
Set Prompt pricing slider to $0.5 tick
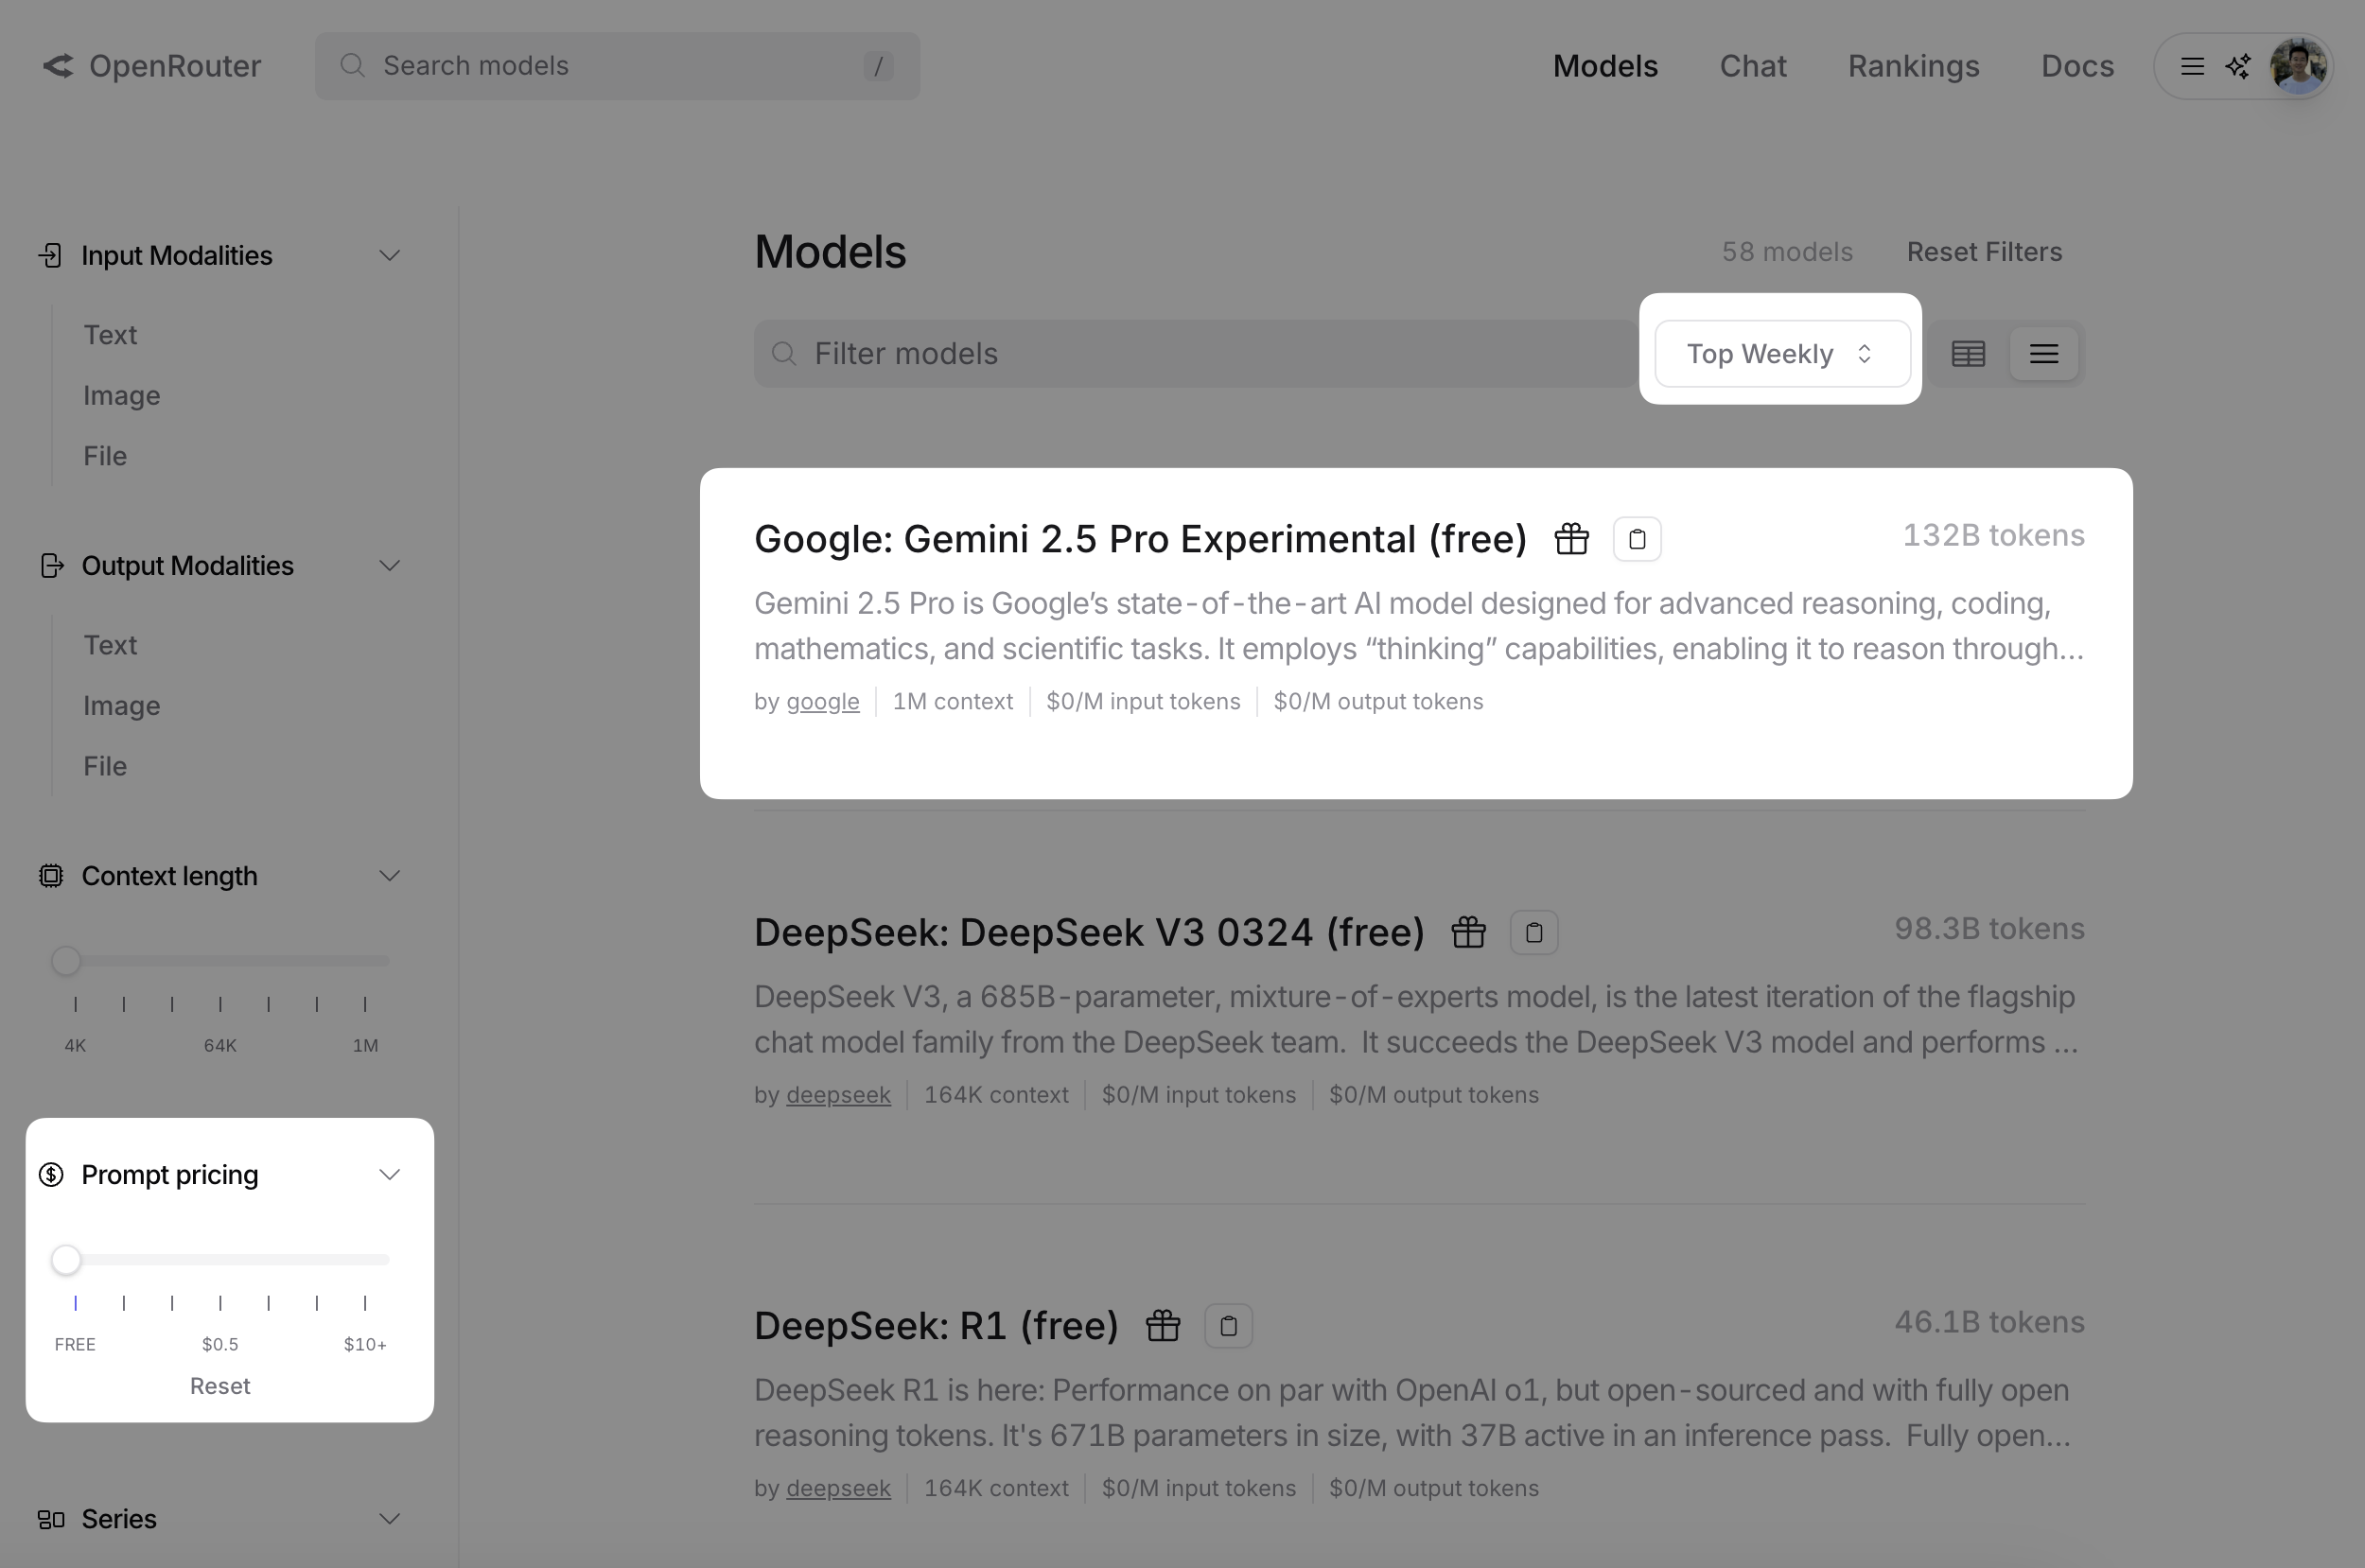click(220, 1303)
